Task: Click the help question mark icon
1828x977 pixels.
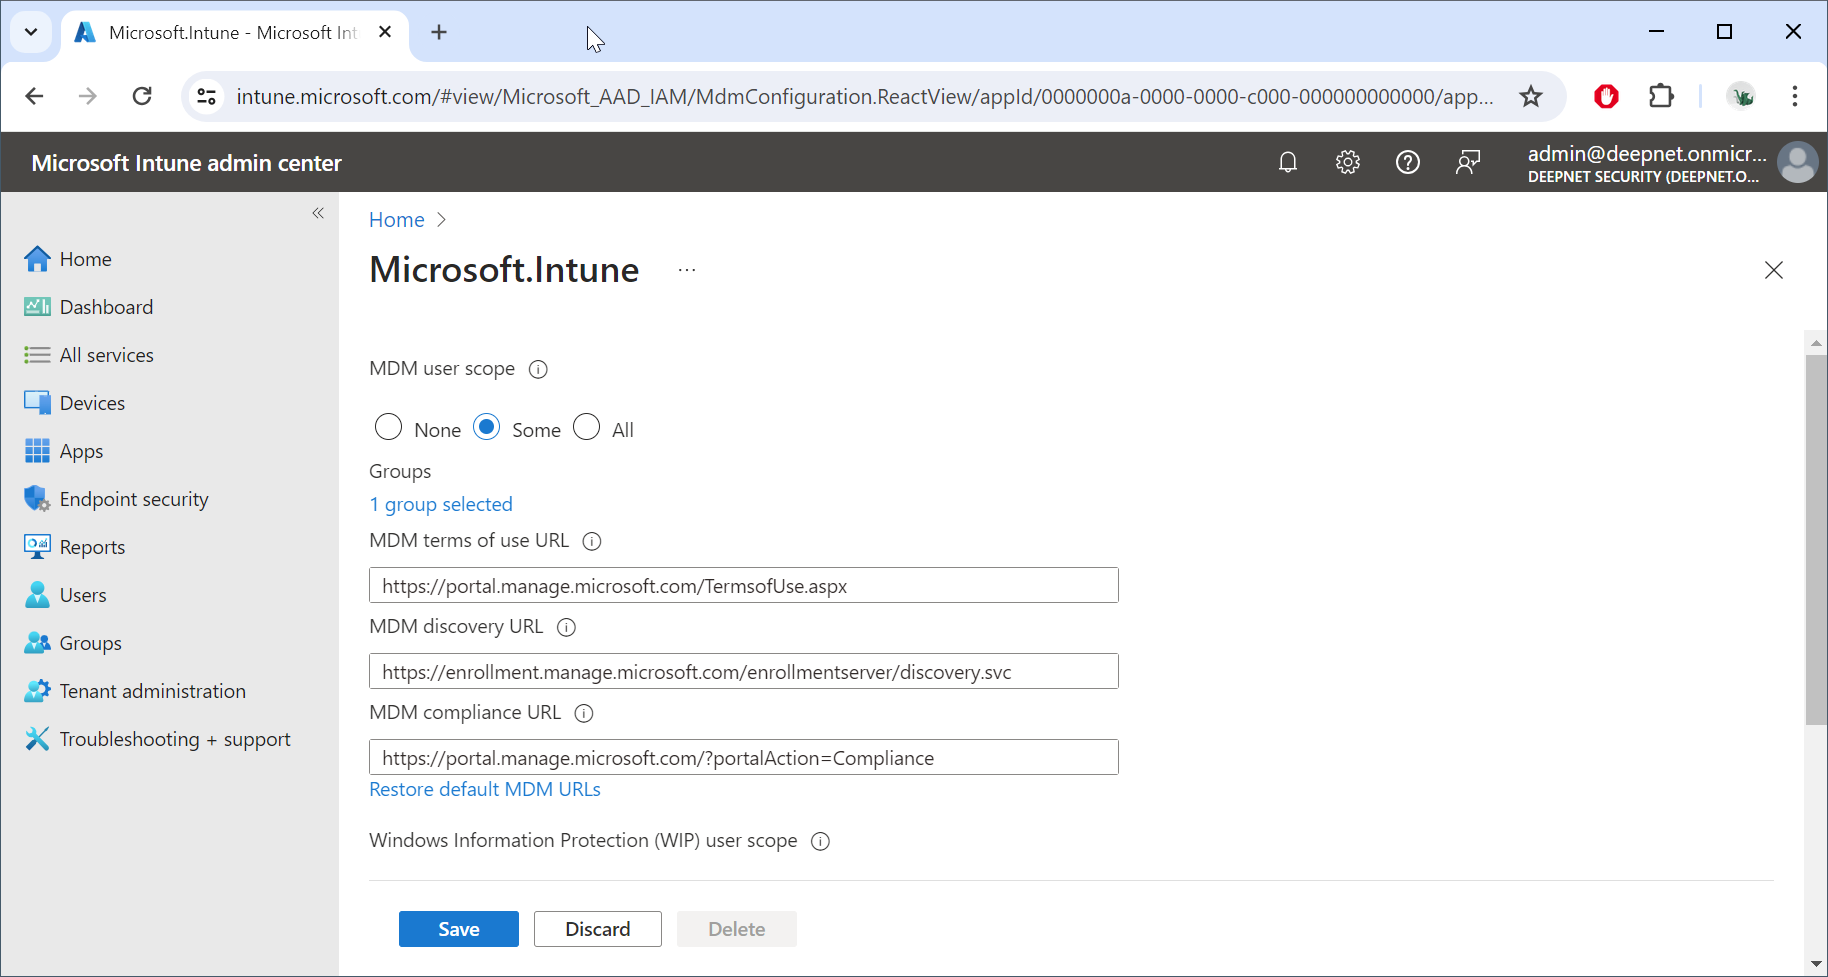Action: [x=1408, y=162]
